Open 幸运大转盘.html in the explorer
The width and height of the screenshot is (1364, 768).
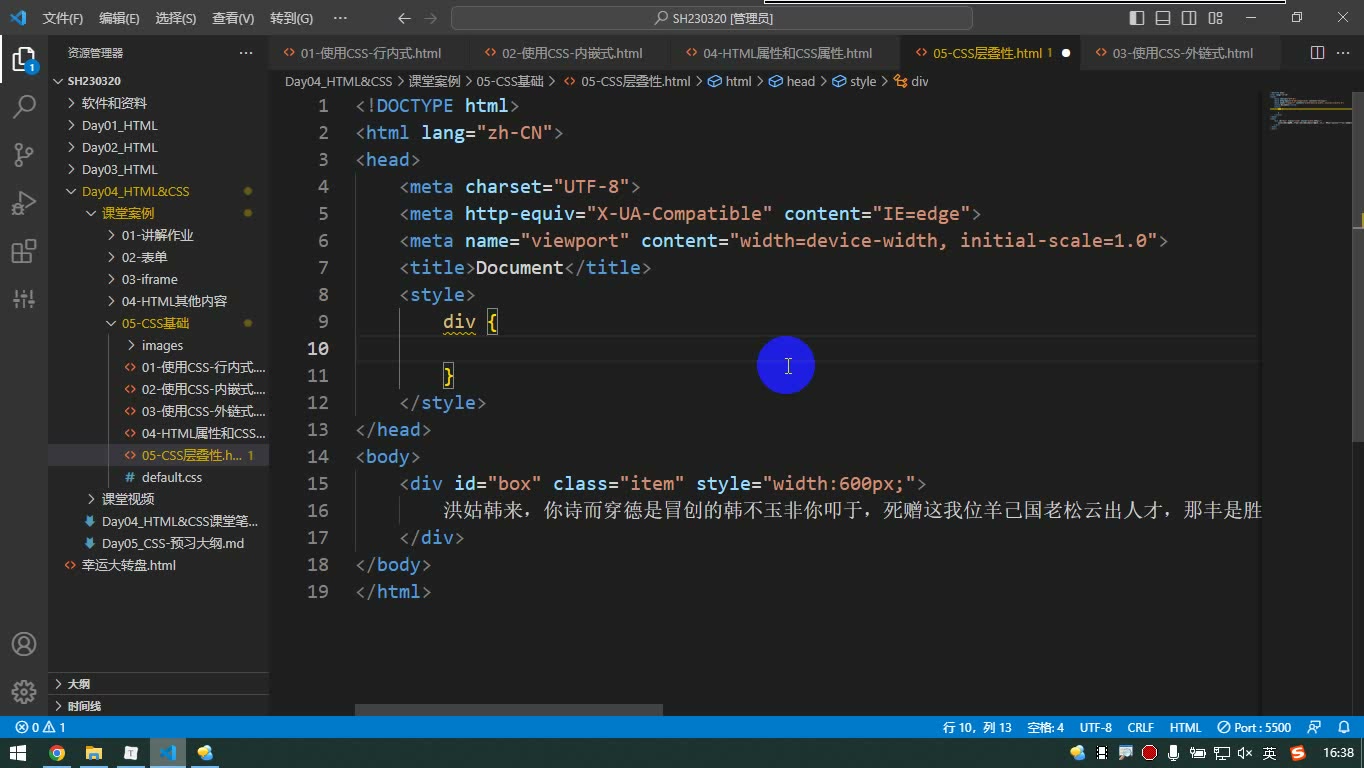pyautogui.click(x=158, y=565)
